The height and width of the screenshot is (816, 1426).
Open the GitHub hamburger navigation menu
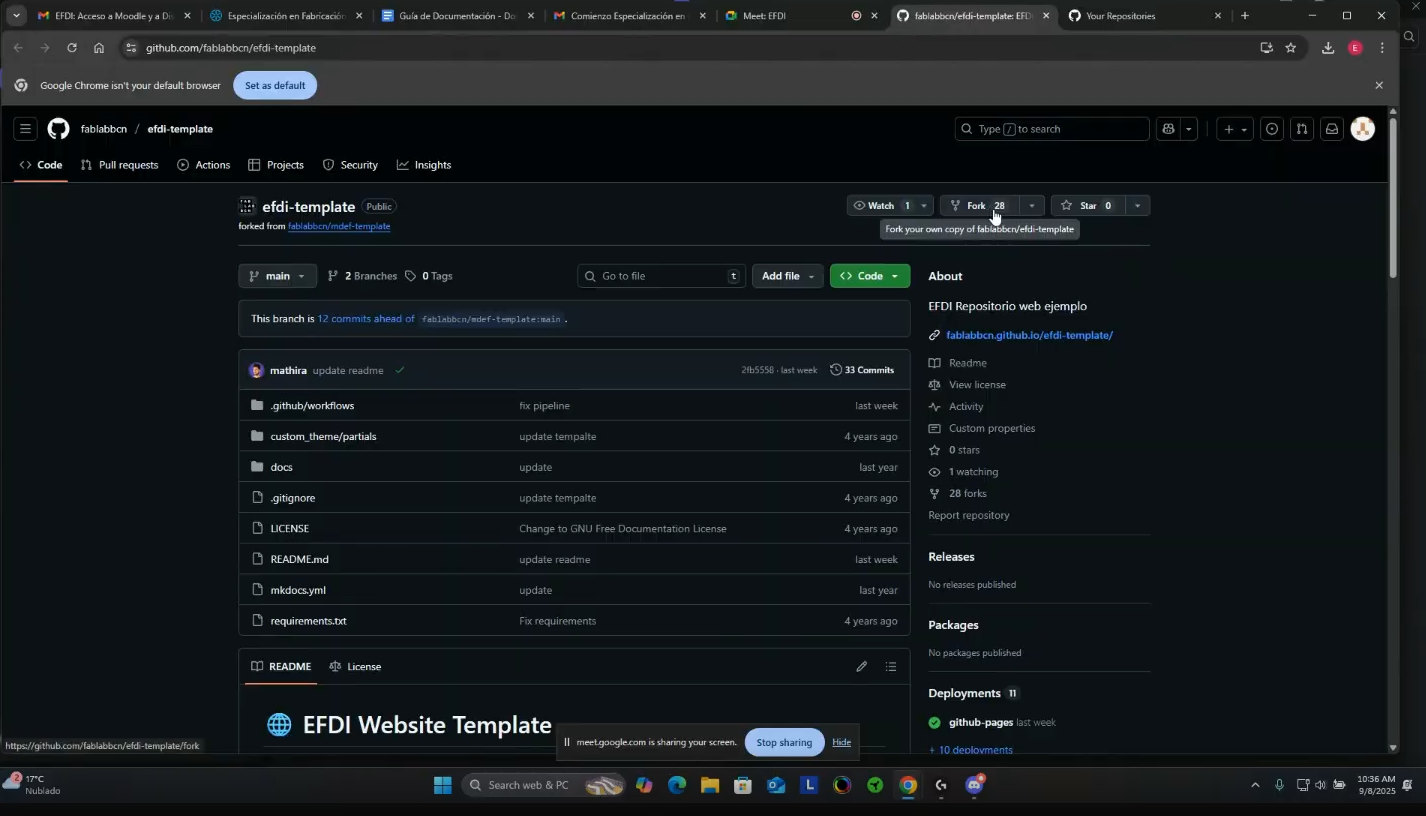pyautogui.click(x=25, y=129)
